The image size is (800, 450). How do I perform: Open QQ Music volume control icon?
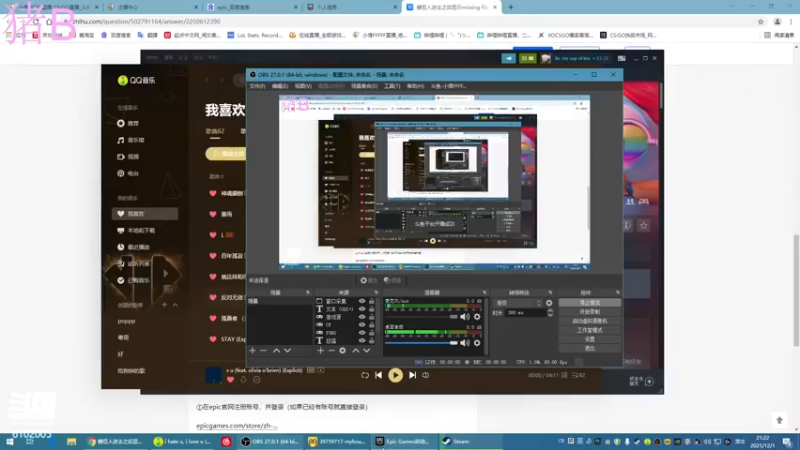pyautogui.click(x=426, y=375)
